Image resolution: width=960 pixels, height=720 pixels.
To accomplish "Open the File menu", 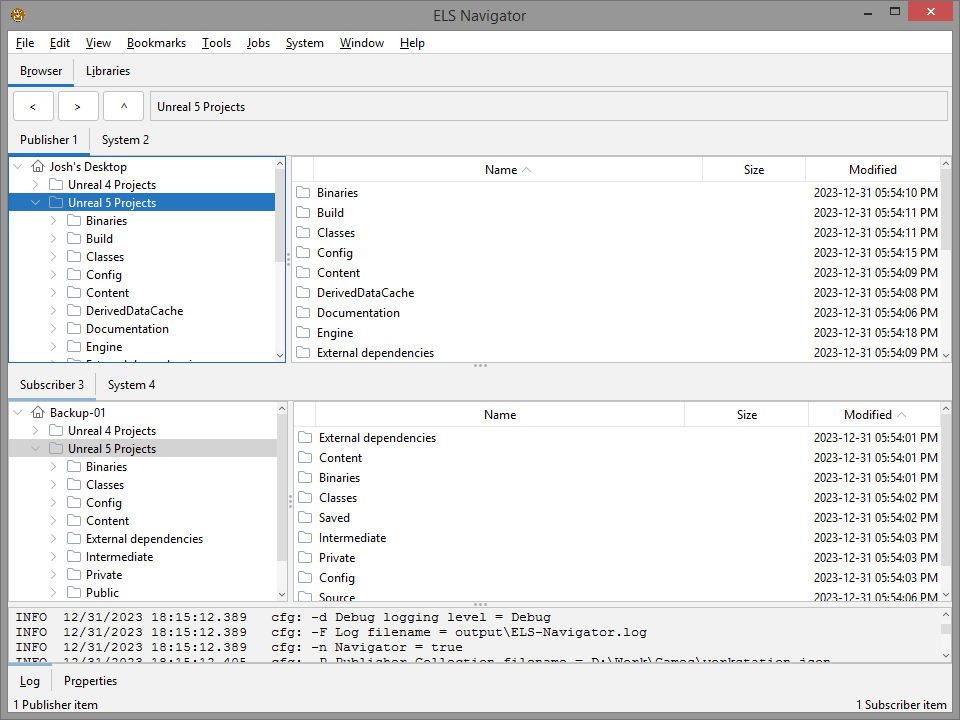I will tap(25, 43).
